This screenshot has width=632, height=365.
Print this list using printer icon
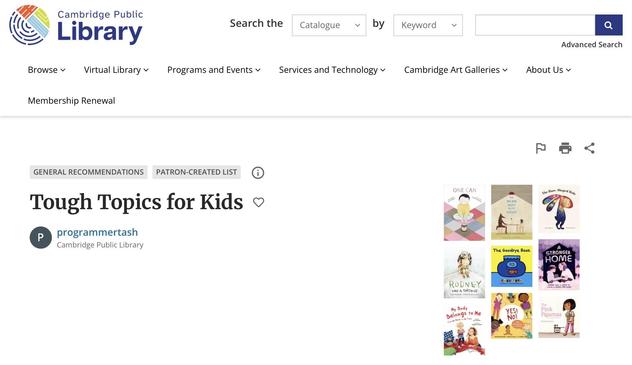[565, 148]
